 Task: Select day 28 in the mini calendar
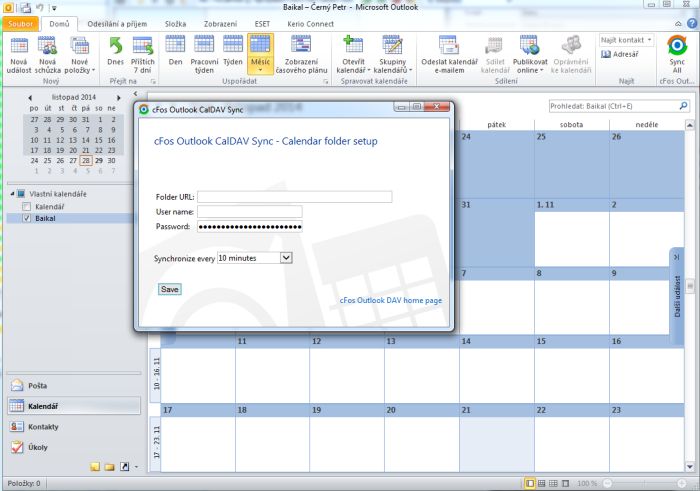(x=86, y=160)
